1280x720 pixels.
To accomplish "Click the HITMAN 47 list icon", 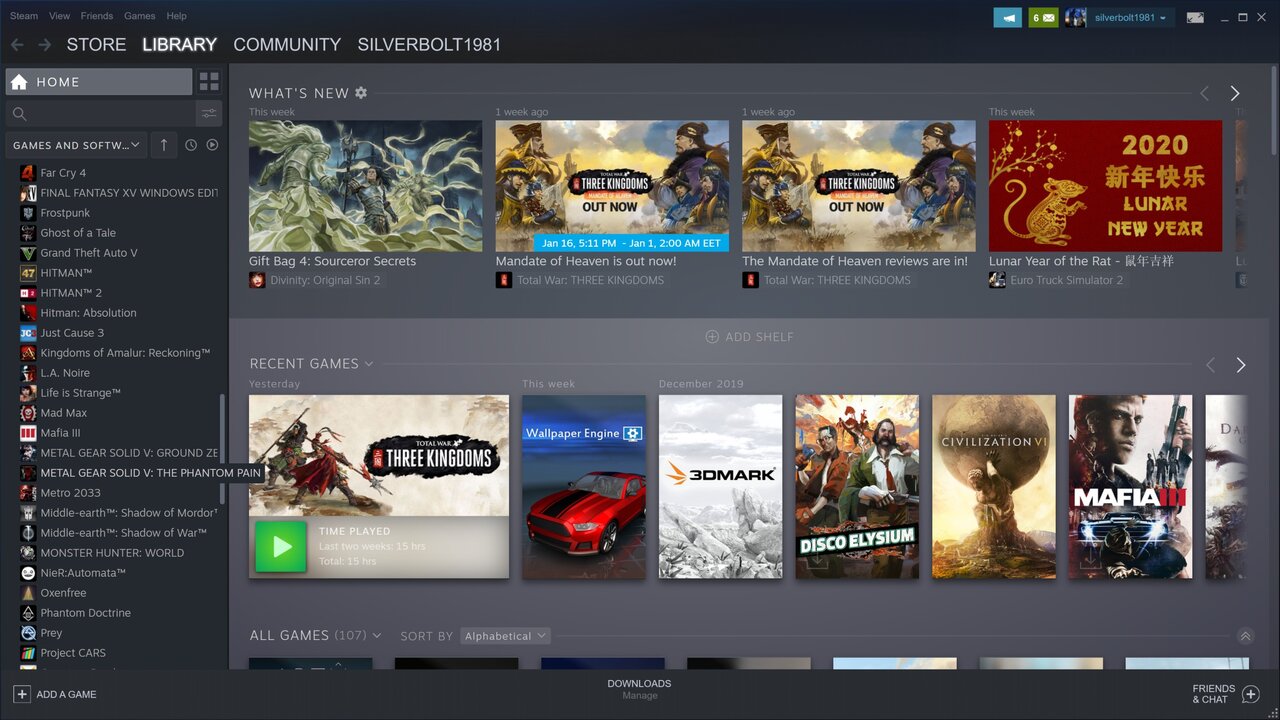I will pos(28,273).
